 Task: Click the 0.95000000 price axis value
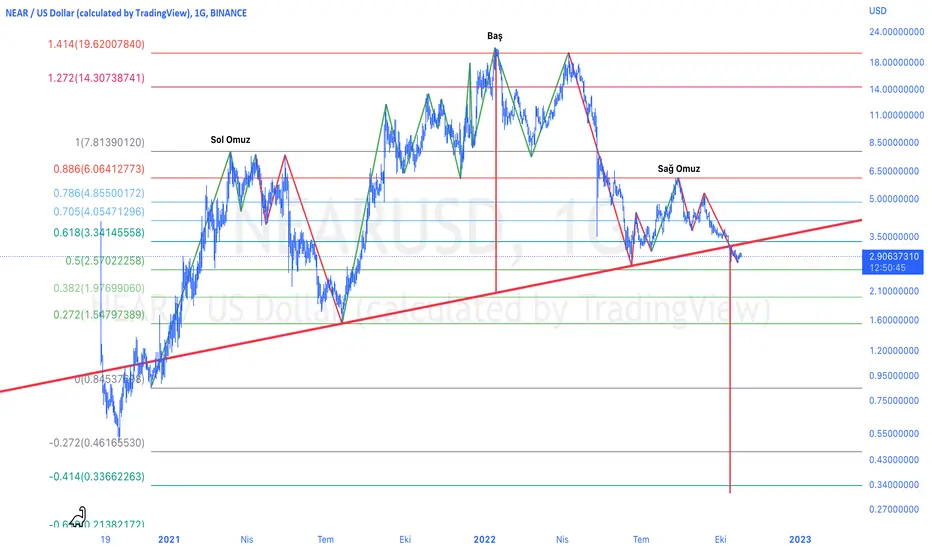[896, 376]
